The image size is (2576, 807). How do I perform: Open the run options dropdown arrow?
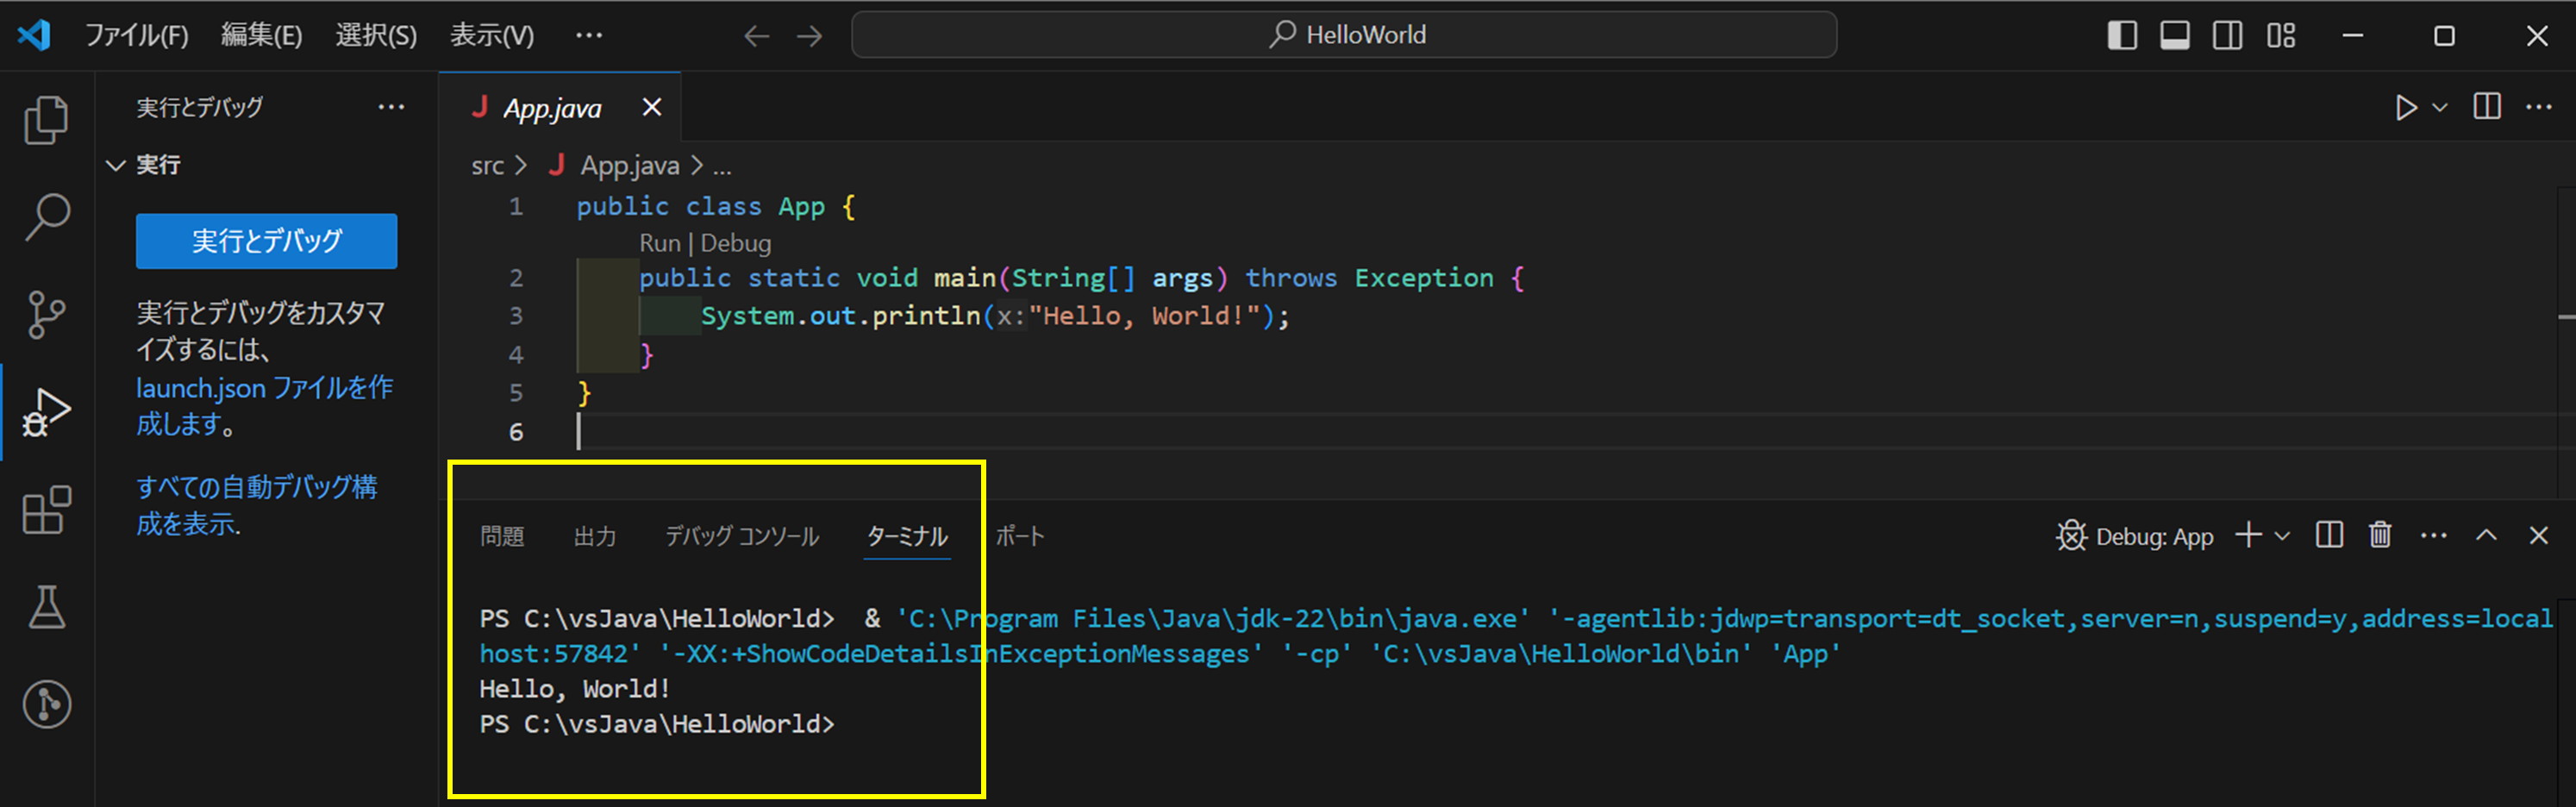tap(2440, 107)
